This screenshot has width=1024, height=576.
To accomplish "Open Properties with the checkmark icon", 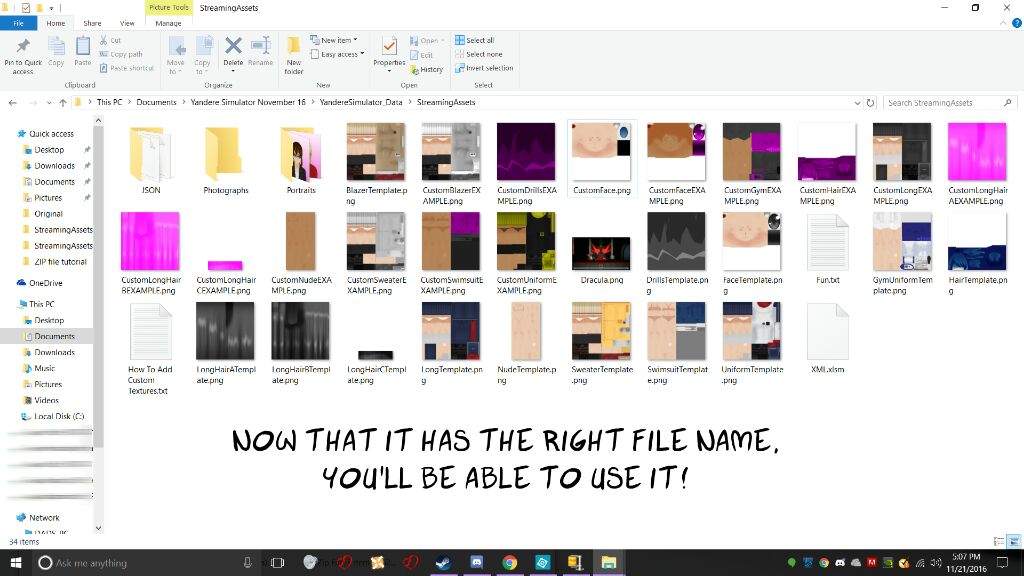I will (389, 47).
